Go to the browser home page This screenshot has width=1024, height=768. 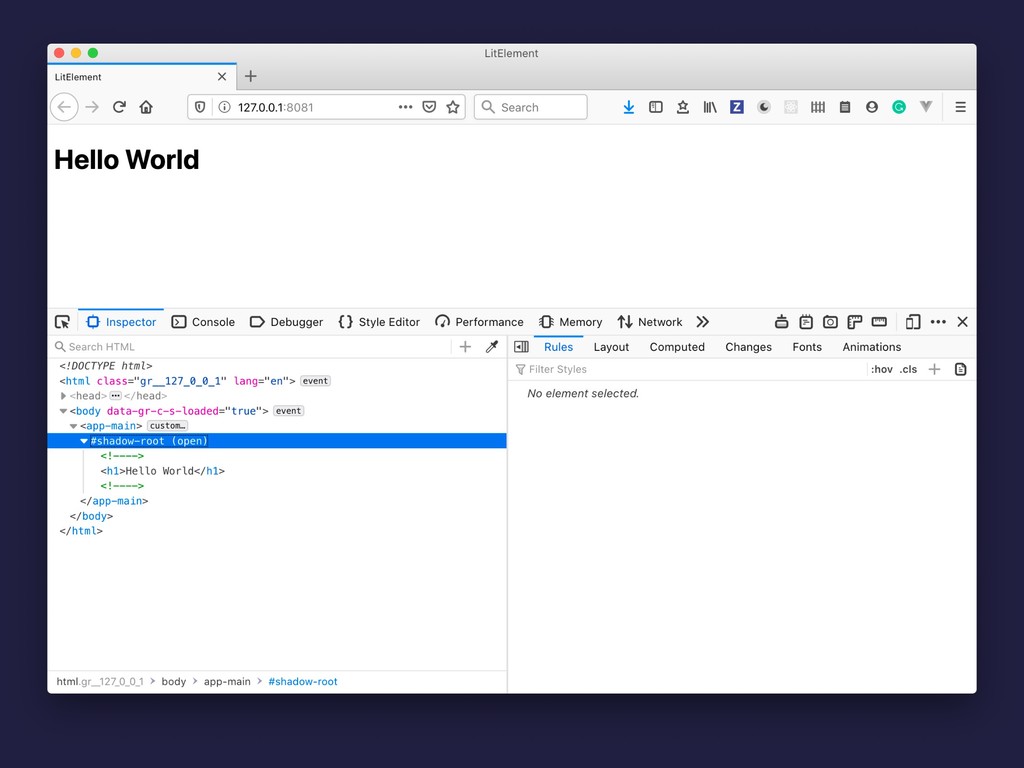point(146,107)
